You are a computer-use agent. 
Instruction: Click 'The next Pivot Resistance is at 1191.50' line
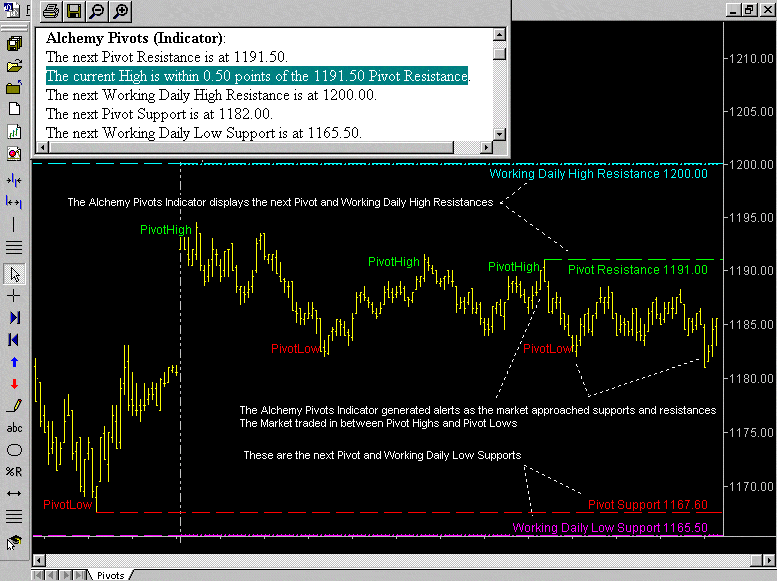166,57
